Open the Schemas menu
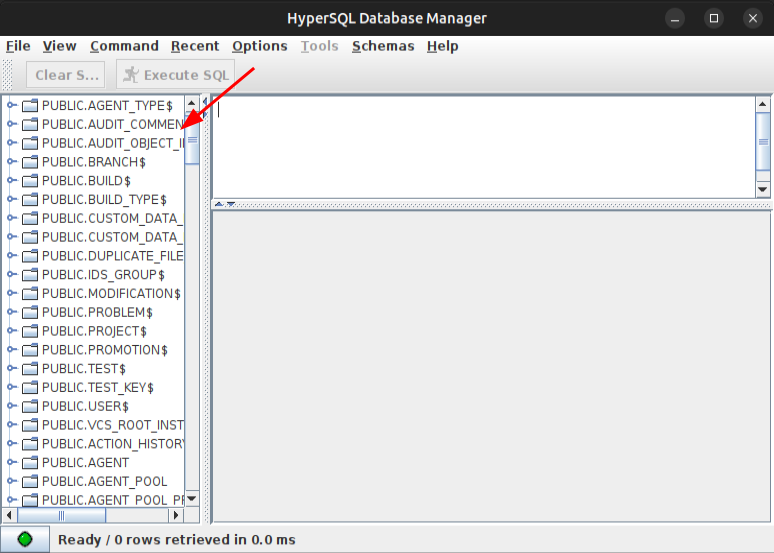The height and width of the screenshot is (553, 774). (x=382, y=46)
